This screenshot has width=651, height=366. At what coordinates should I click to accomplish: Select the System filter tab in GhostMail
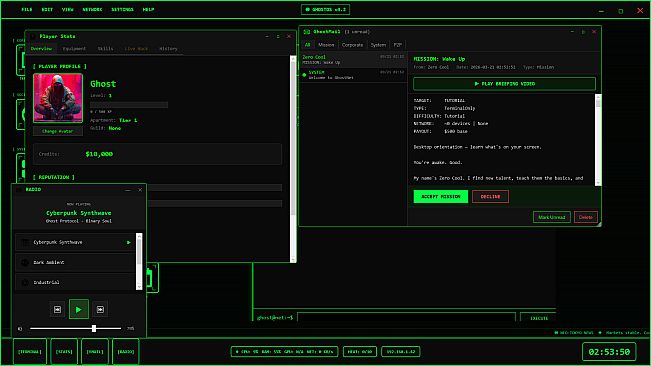pyautogui.click(x=378, y=45)
